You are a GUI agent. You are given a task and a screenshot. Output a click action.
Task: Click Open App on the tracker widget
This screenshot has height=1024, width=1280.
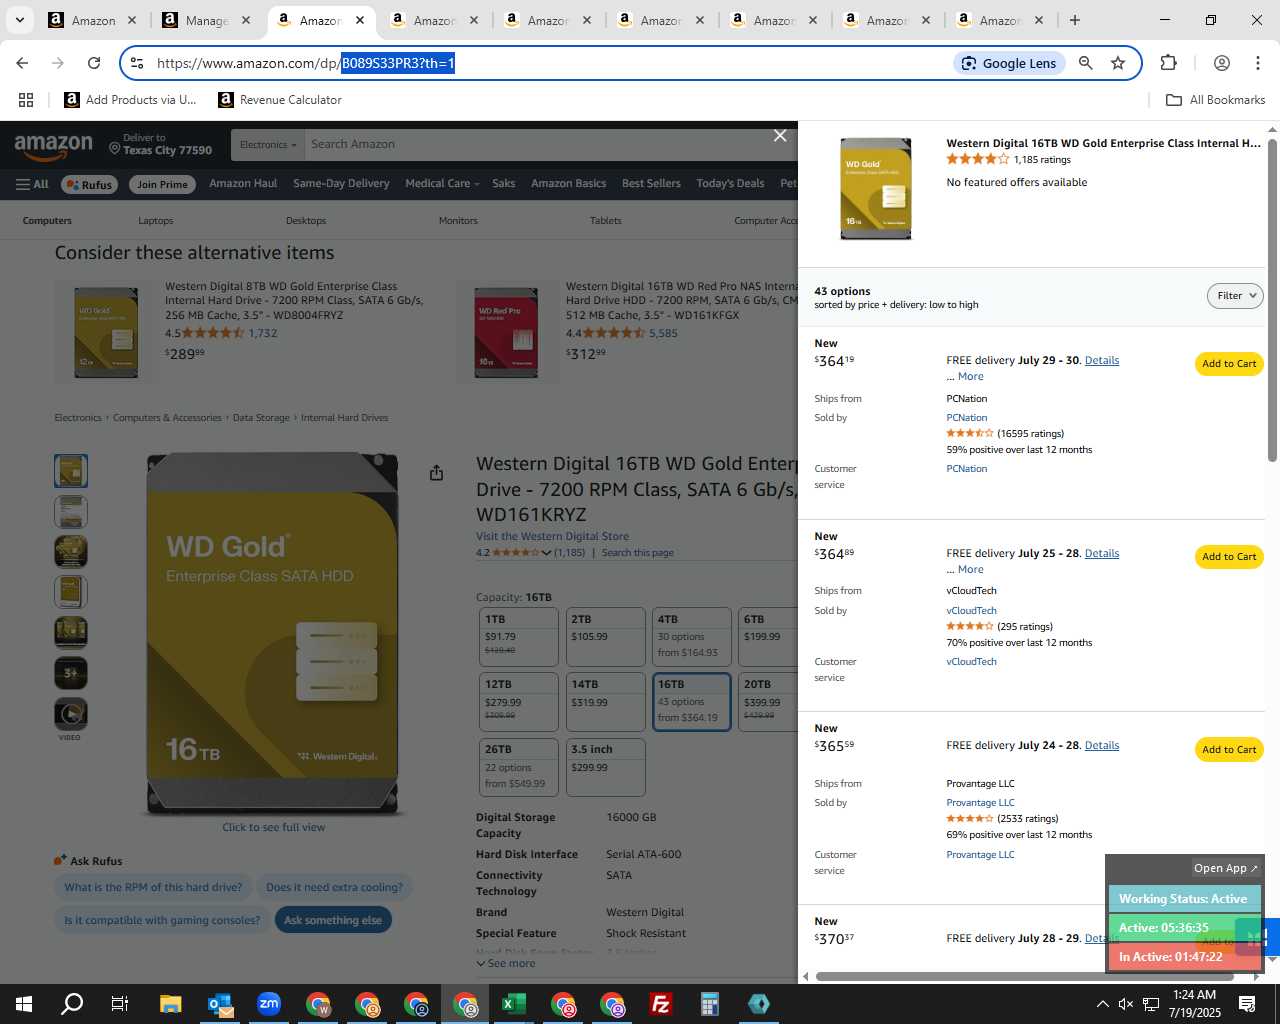pos(1226,868)
